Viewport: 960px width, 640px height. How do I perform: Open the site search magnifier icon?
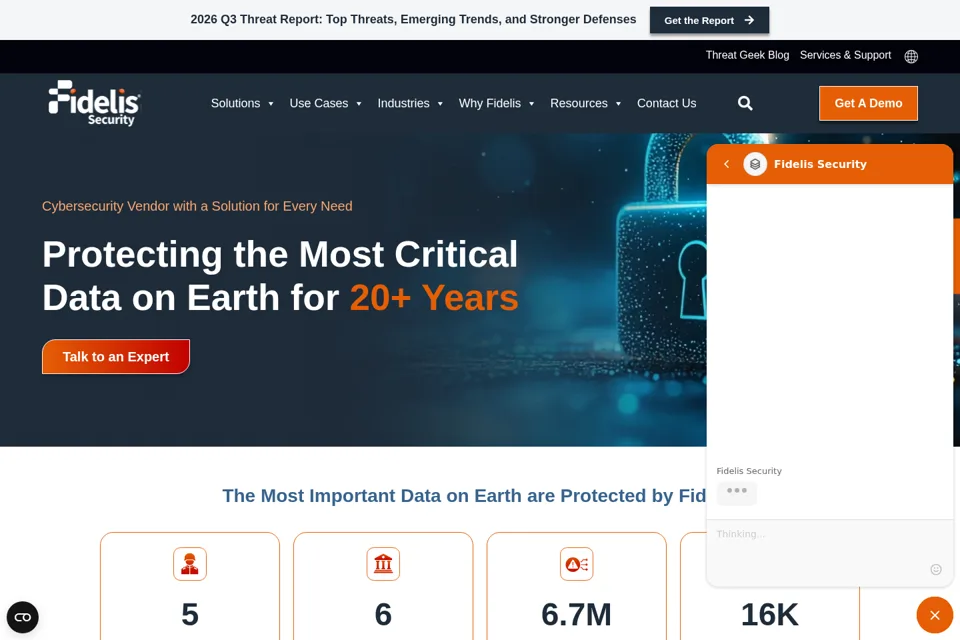(x=744, y=104)
